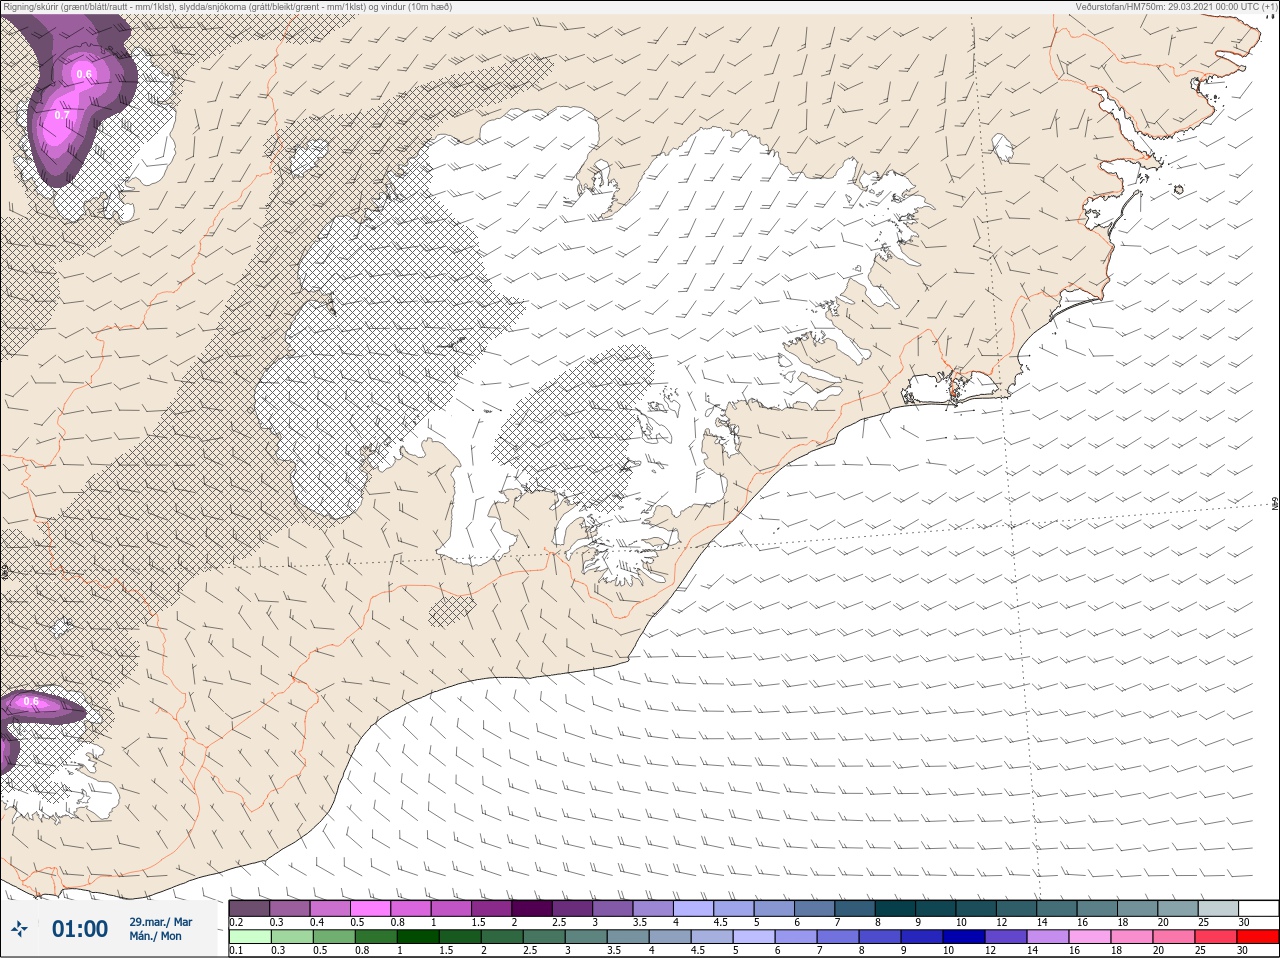This screenshot has height=958, width=1280.
Task: Click the 'Mán./ Mon' weekday label
Action: (x=155, y=937)
